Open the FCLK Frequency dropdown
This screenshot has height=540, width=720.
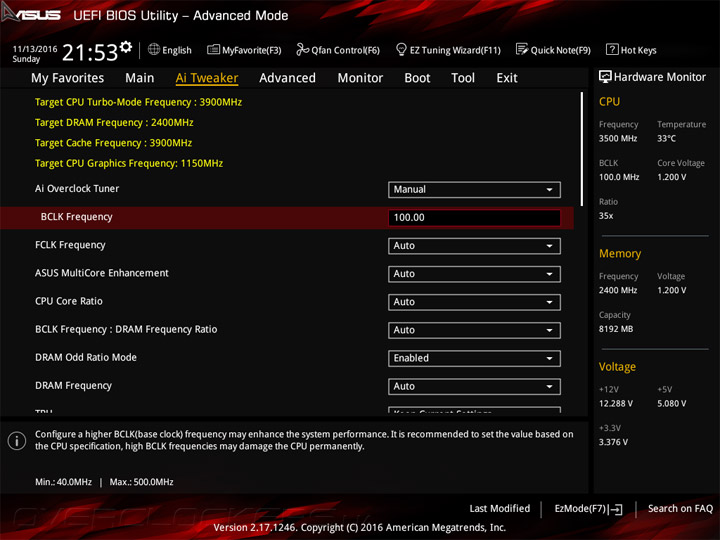[x=474, y=246]
